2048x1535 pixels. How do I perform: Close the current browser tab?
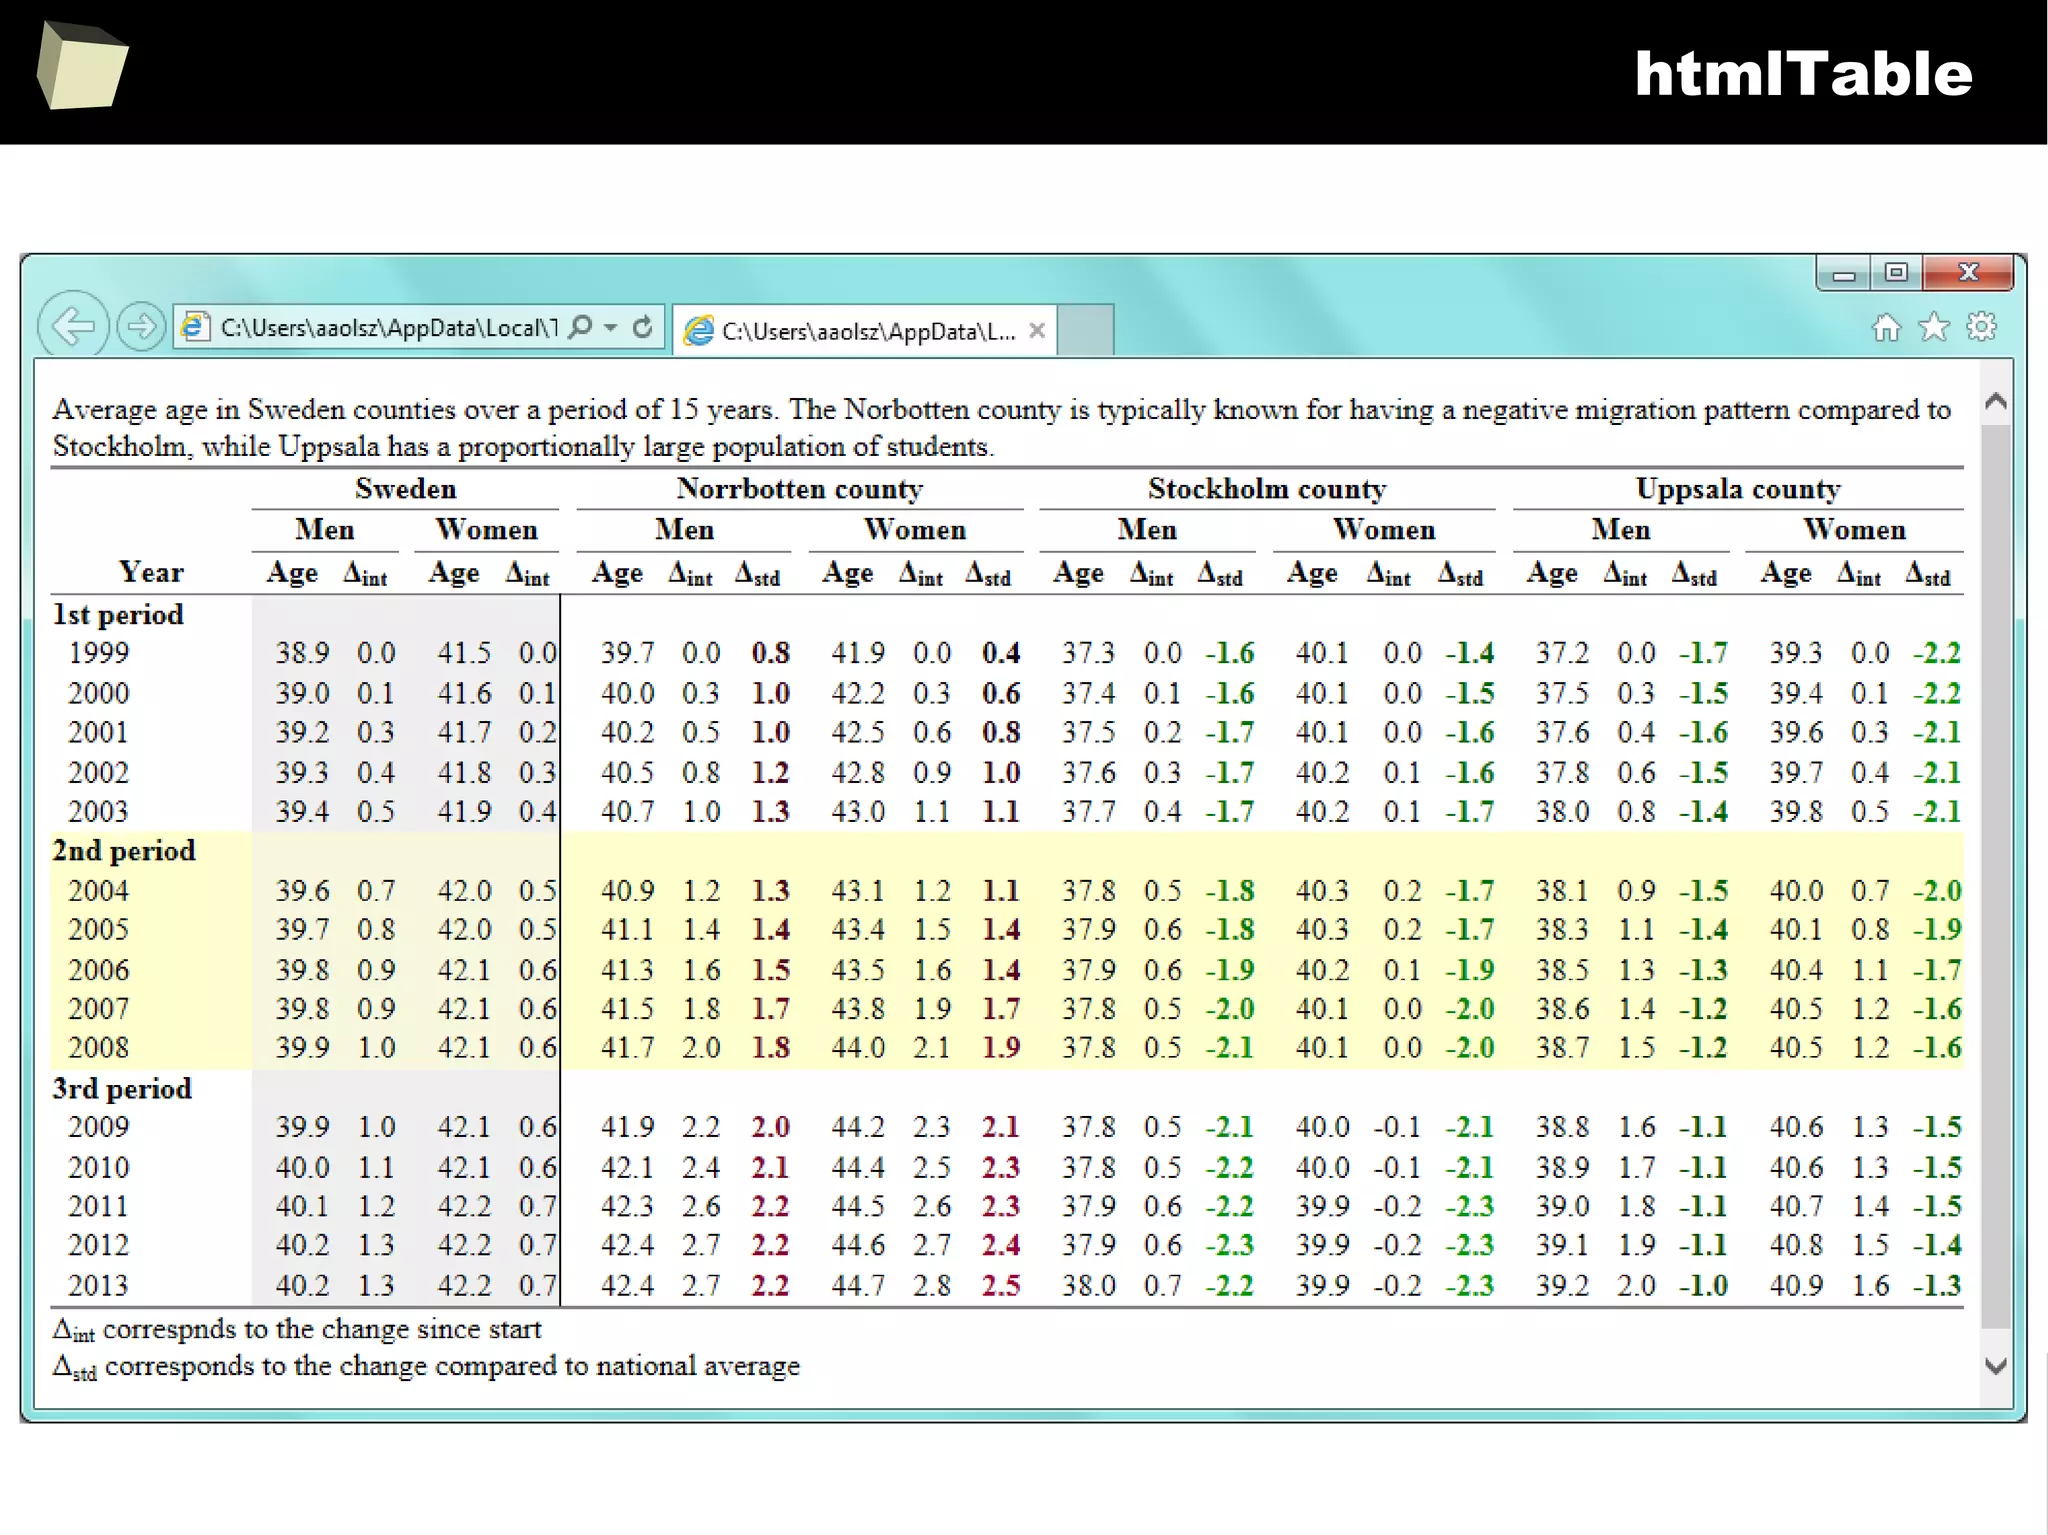pyautogui.click(x=1037, y=330)
